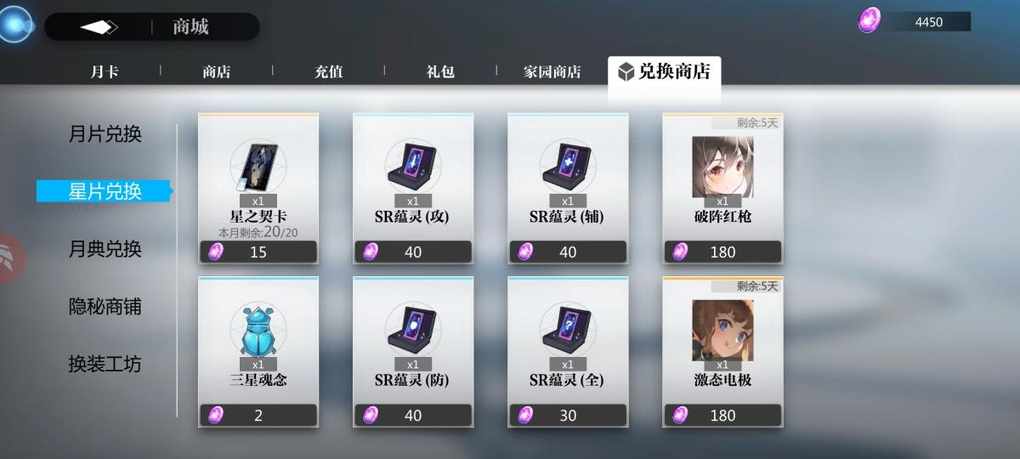The image size is (1020, 459).
Task: Click the 180 price button under 破阵红枪
Action: pyautogui.click(x=723, y=252)
